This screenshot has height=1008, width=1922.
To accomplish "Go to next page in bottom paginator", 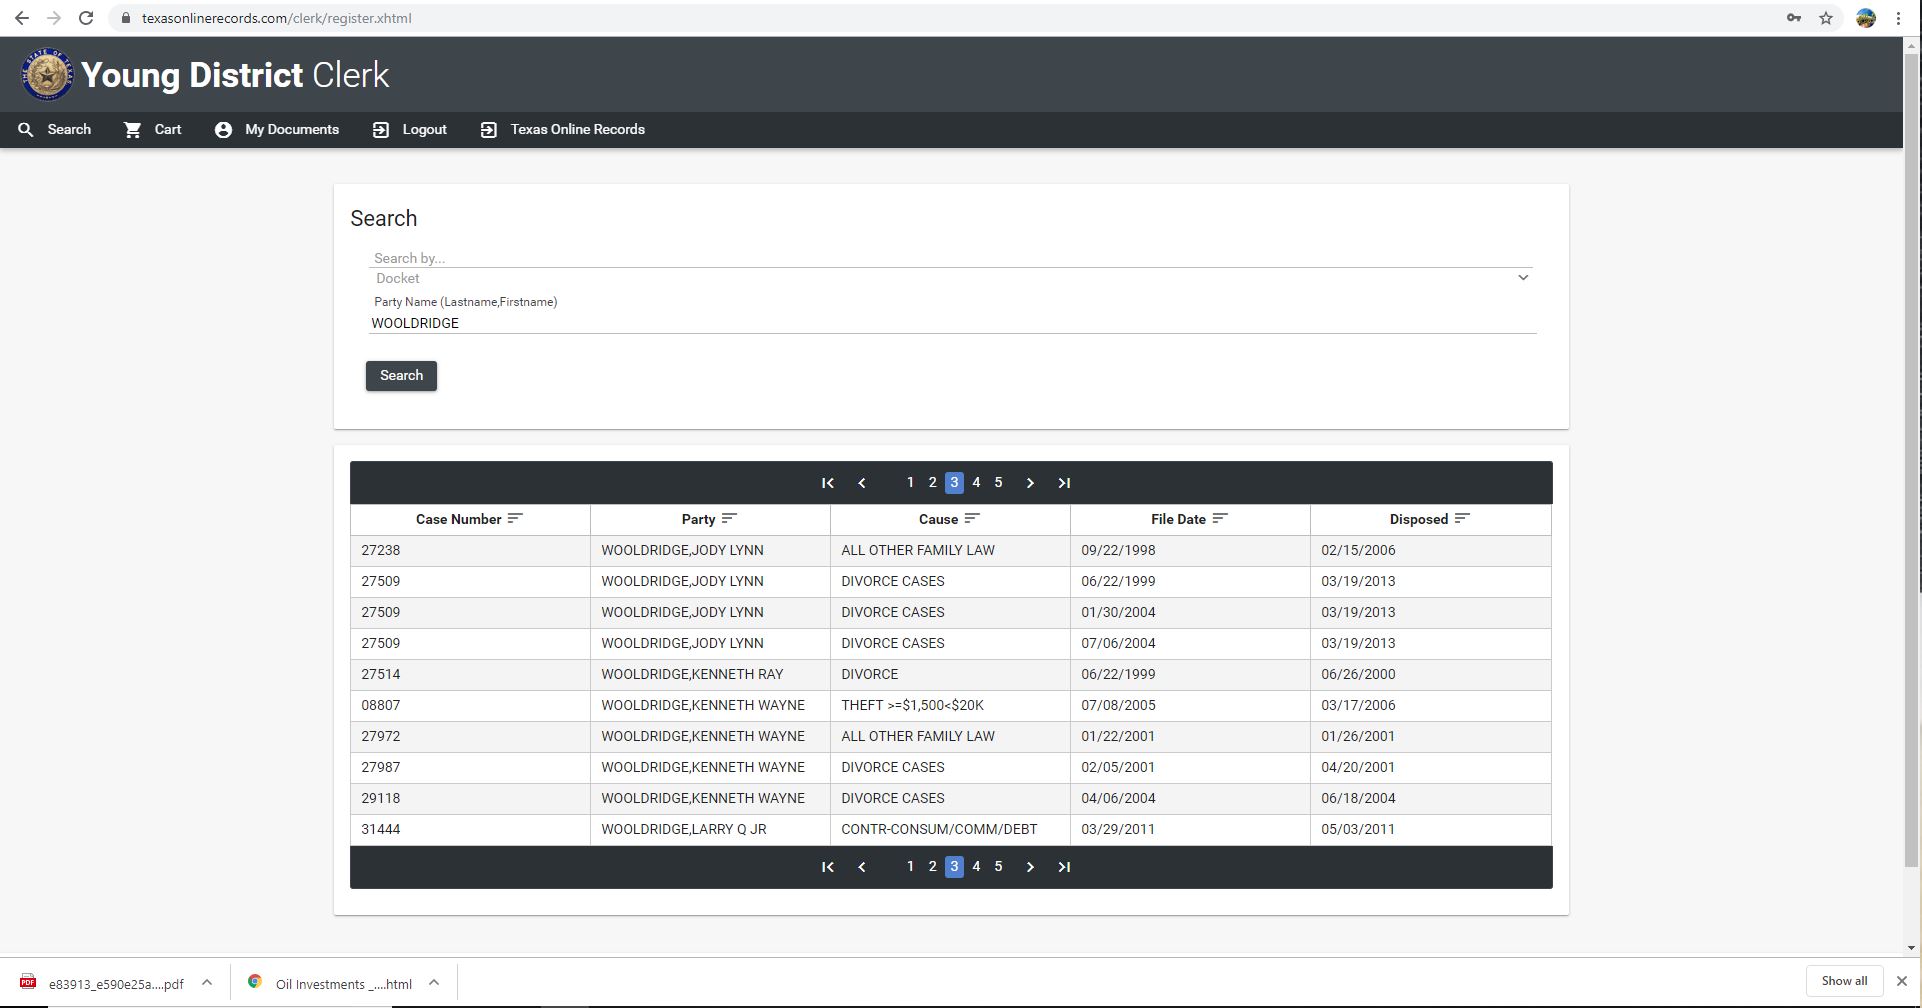I will coord(1030,867).
